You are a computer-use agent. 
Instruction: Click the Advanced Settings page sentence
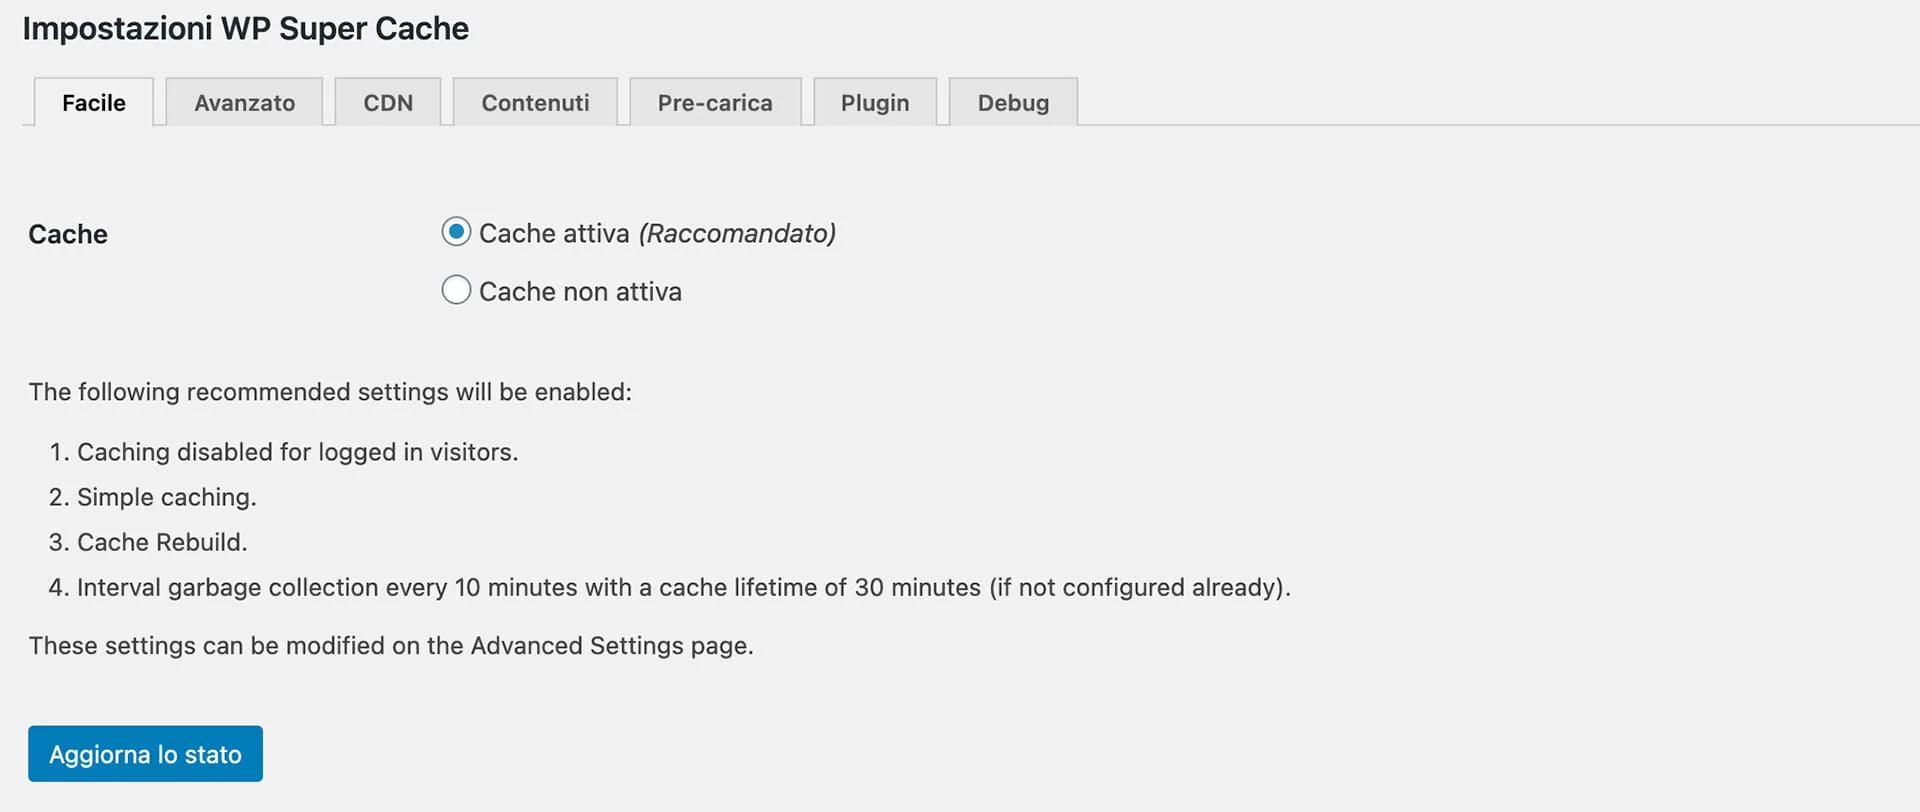391,645
